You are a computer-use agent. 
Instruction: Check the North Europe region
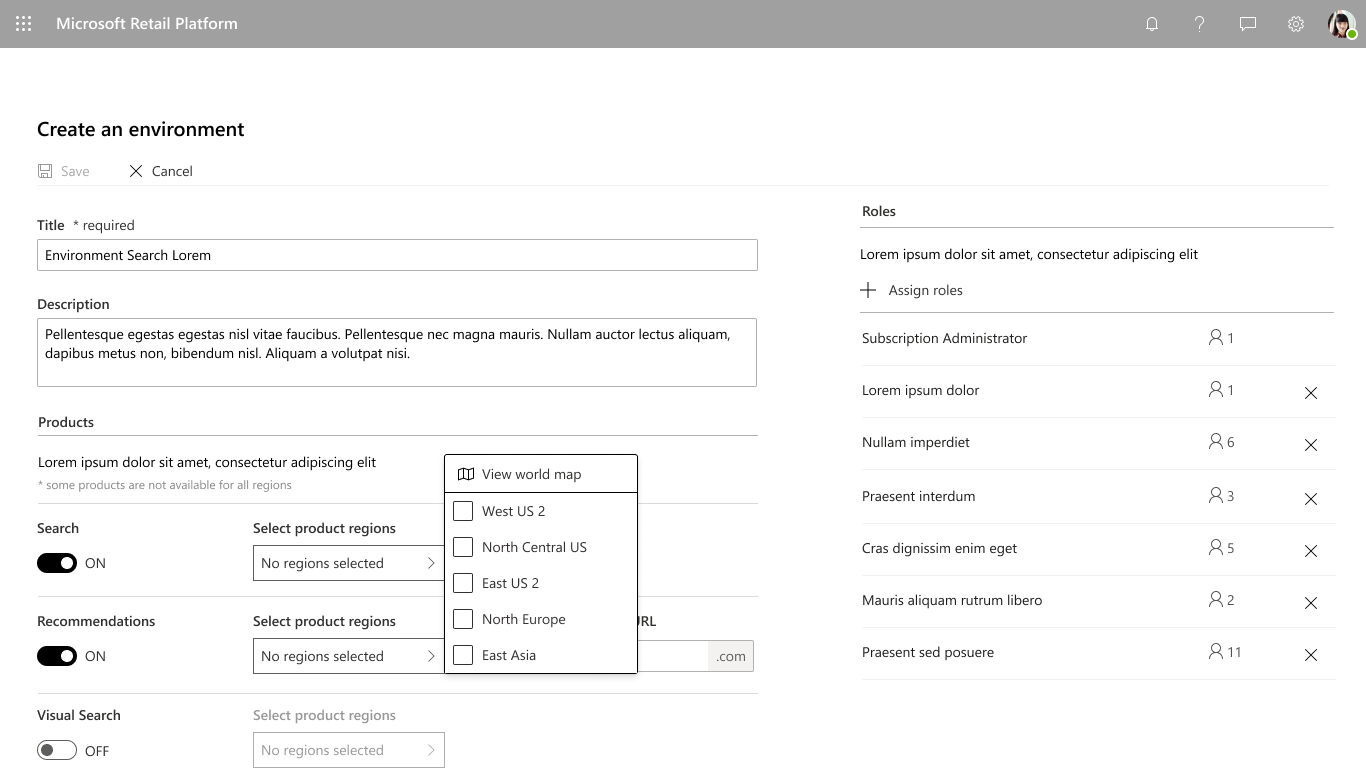463,619
